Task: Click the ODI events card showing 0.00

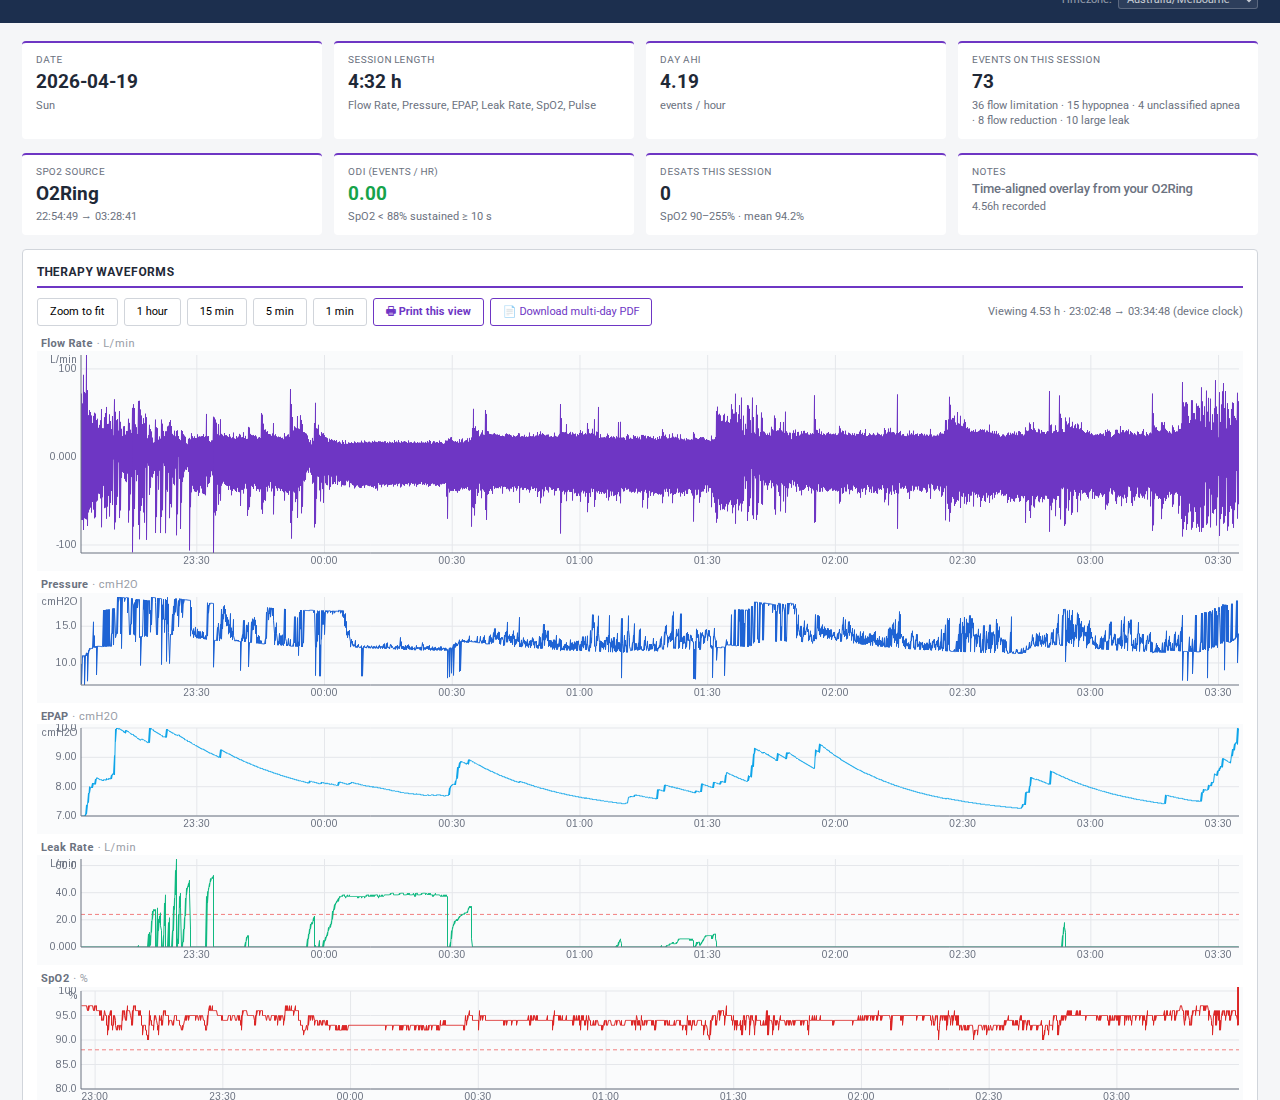Action: 483,194
